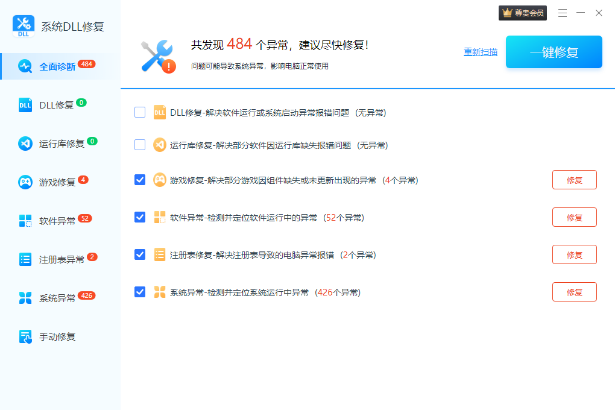Viewport: 615px width, 410px height.
Task: Click the 重新扫描 link
Action: [479, 52]
